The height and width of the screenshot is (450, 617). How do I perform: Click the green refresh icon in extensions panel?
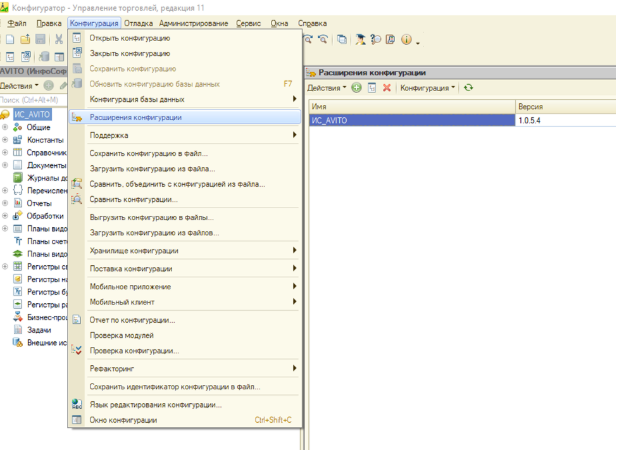point(469,88)
